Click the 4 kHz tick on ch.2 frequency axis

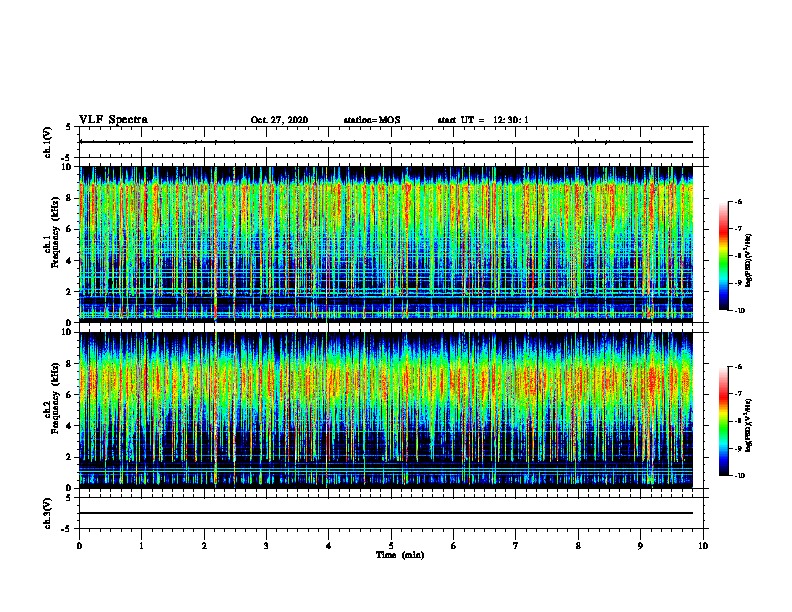point(69,426)
